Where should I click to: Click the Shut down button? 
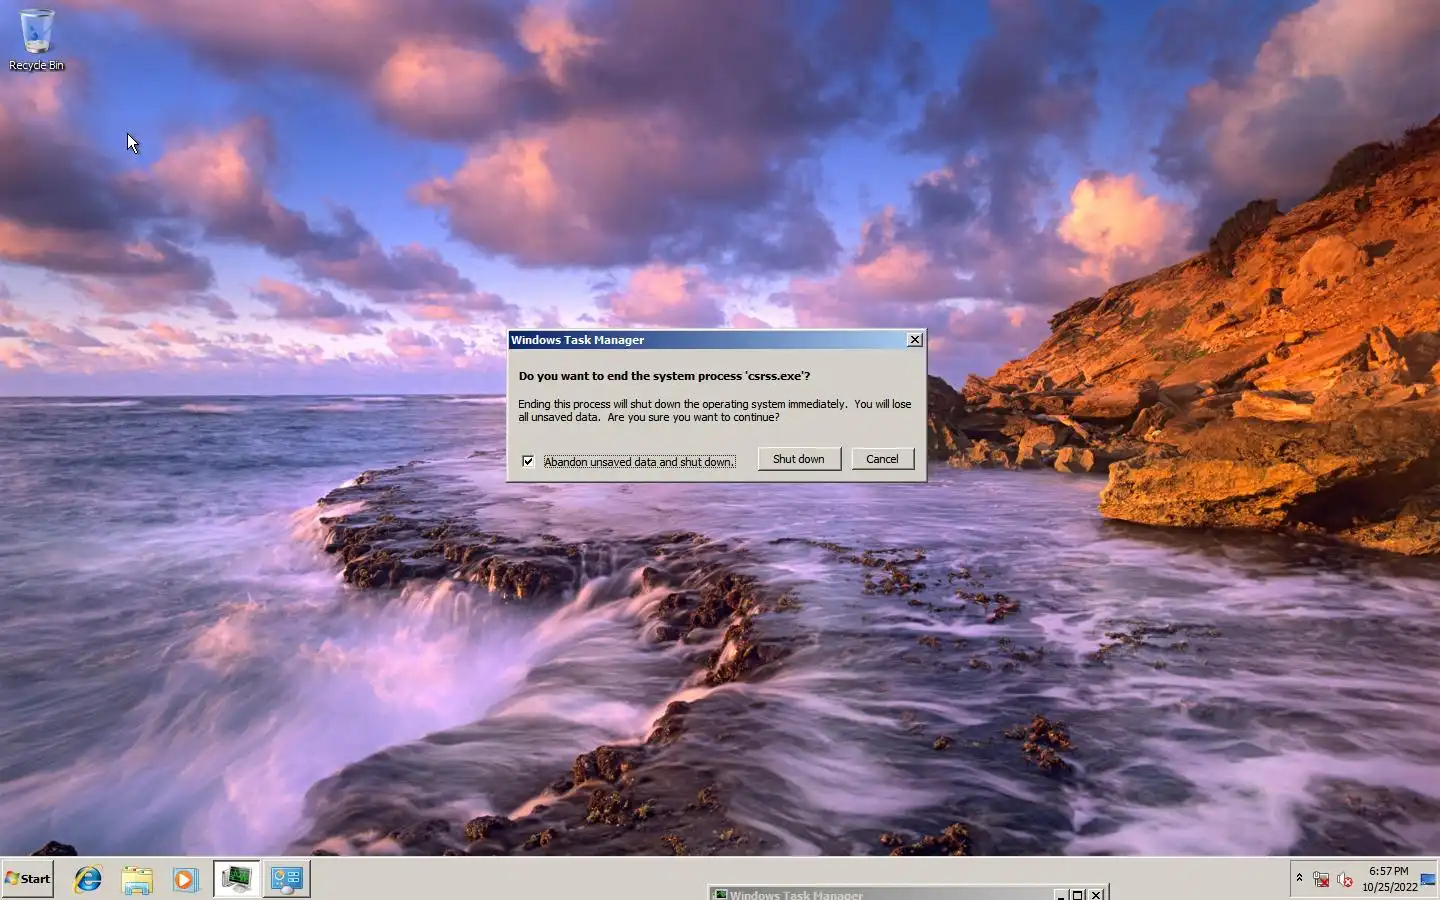[799, 459]
